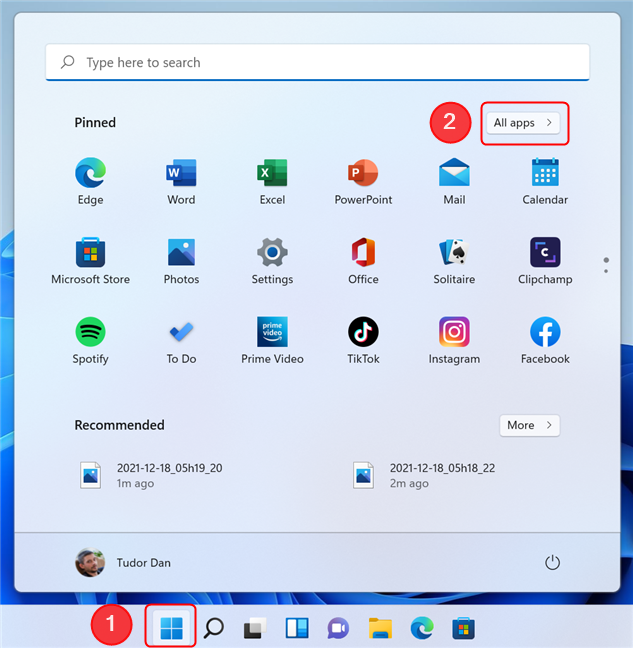Open File Explorer on the taskbar

[x=380, y=628]
